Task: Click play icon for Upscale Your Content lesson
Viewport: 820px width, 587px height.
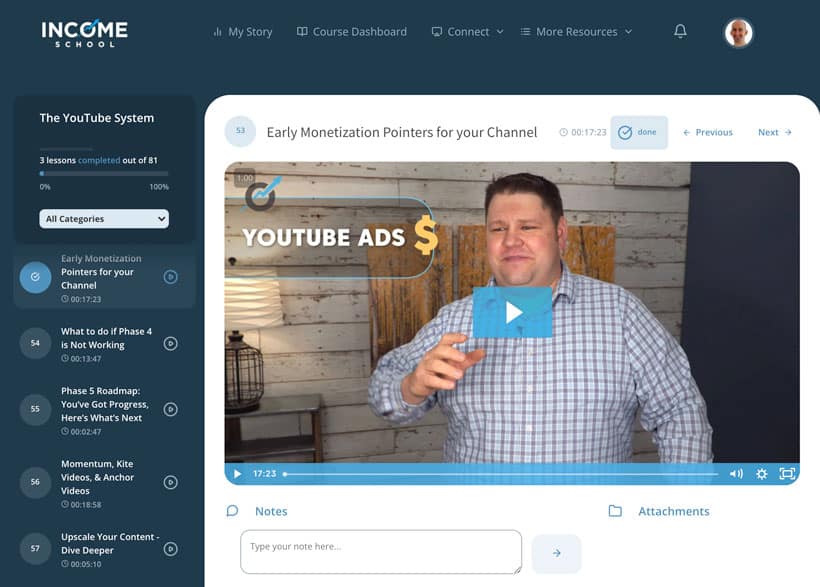Action: coord(170,549)
